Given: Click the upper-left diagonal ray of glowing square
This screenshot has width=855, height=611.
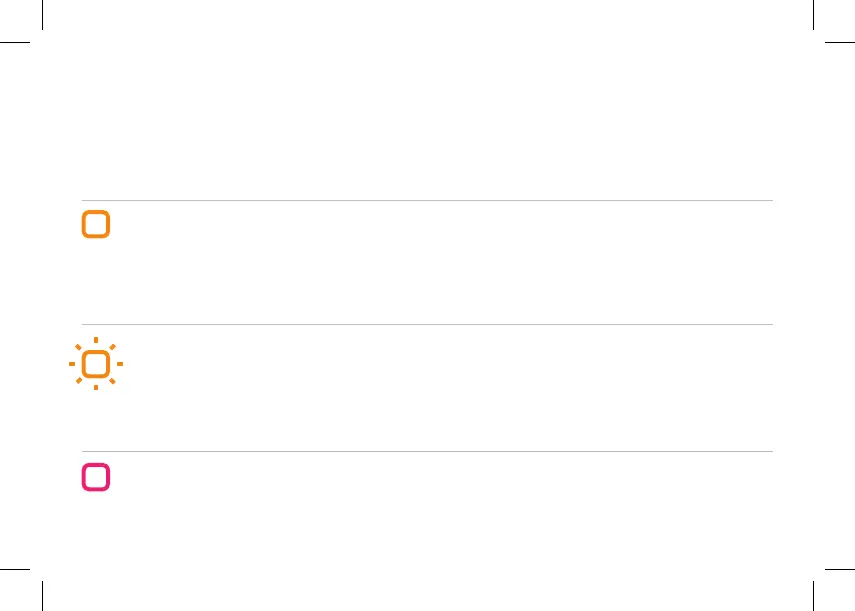Looking at the screenshot, I should point(79,347).
